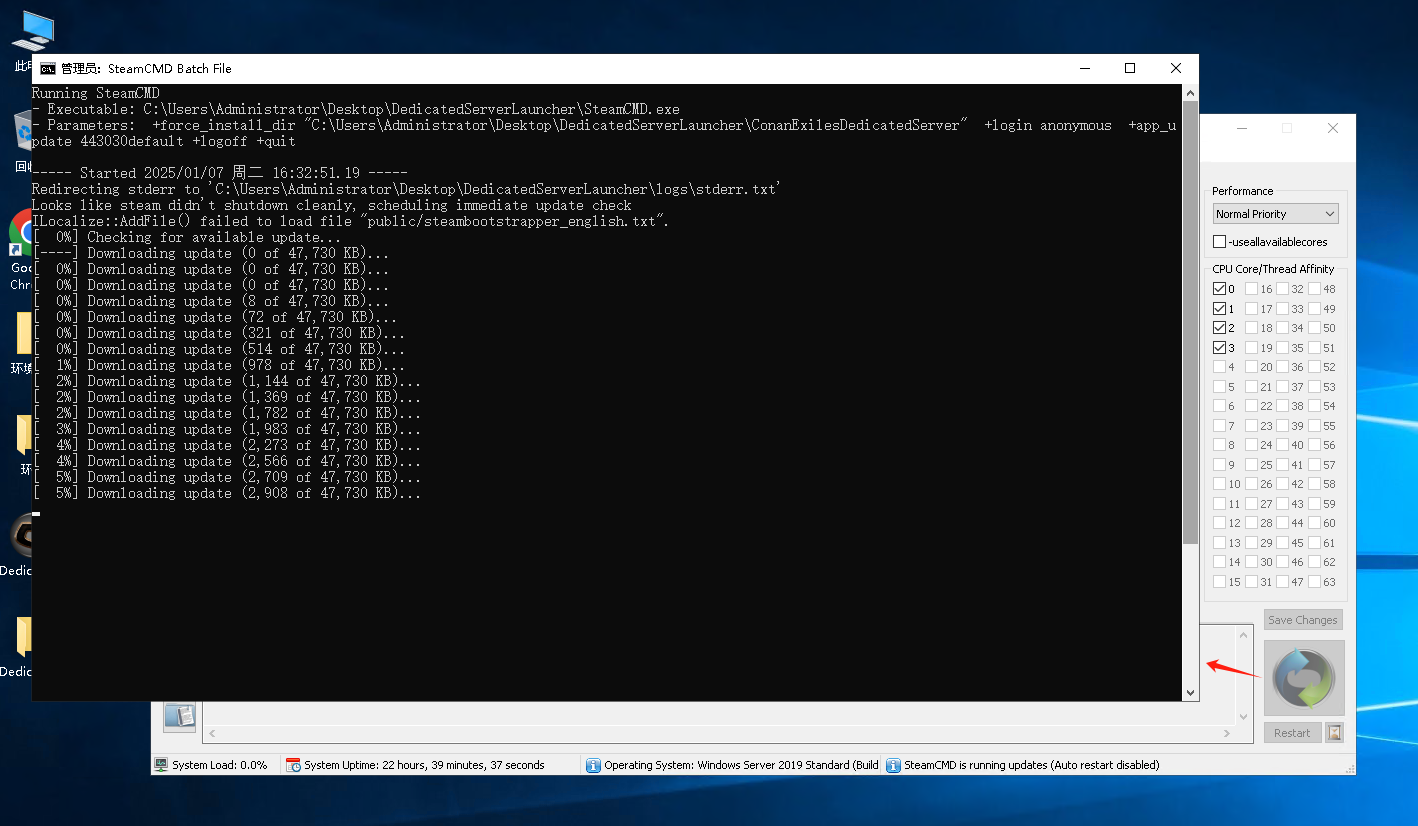Uncheck CPU core 3 affinity
Viewport: 1418px width, 826px height.
point(1219,348)
